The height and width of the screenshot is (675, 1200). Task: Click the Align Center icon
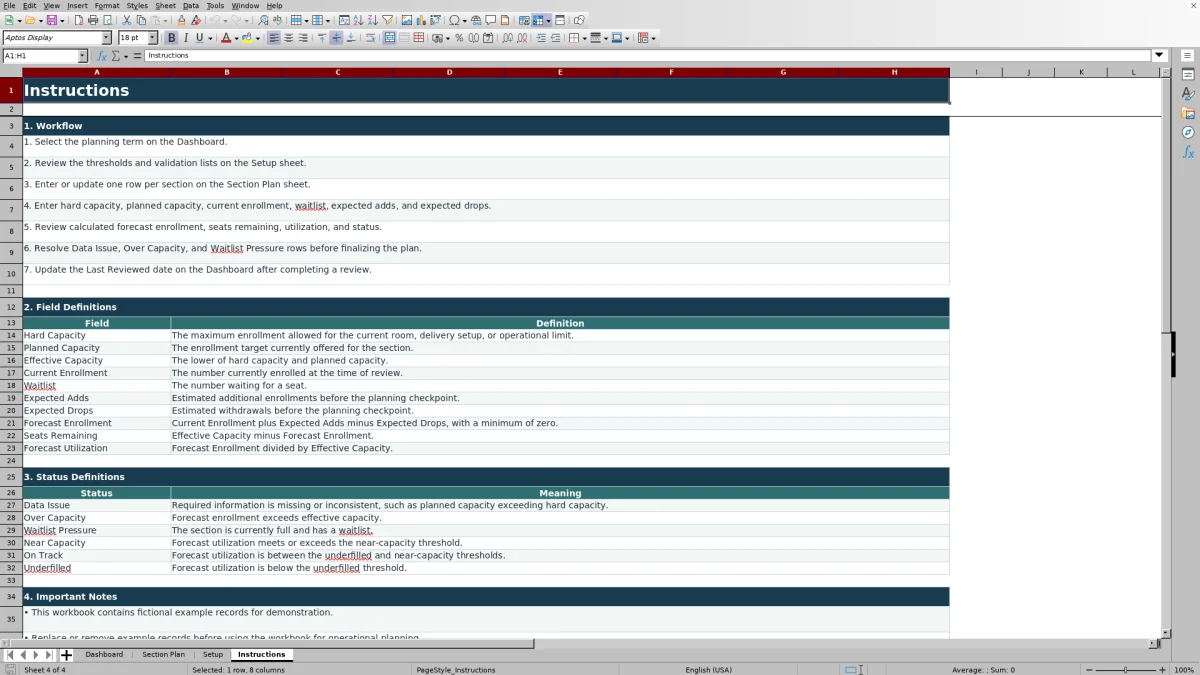pos(288,38)
